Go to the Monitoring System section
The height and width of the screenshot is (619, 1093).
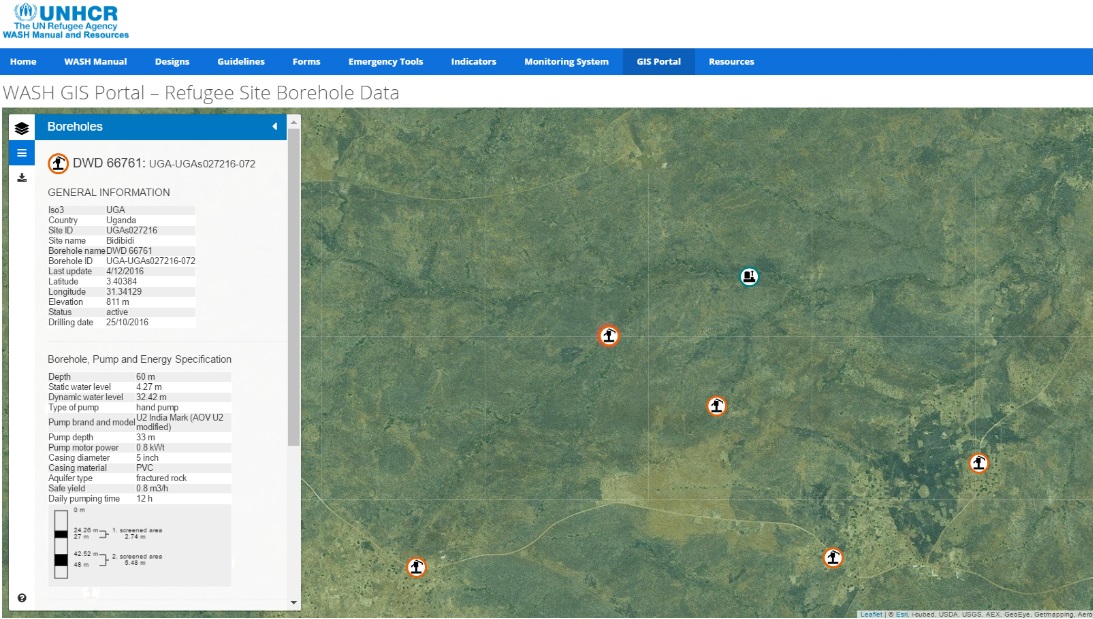pos(566,61)
